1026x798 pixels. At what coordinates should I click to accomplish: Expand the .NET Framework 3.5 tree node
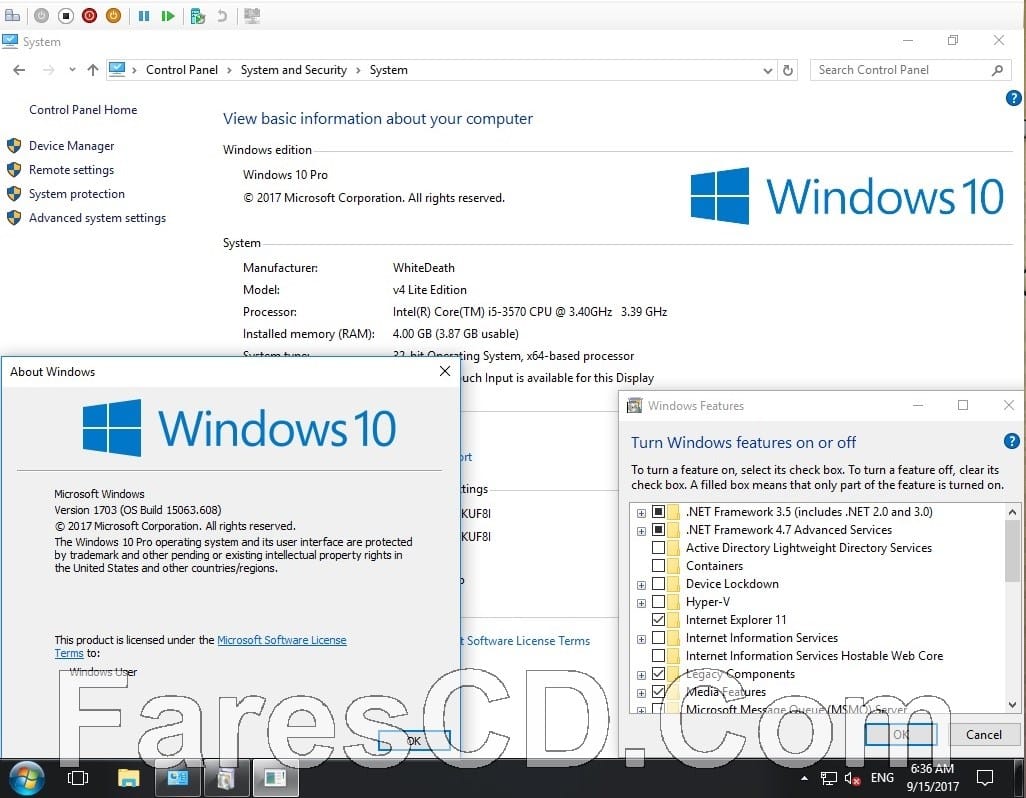[641, 513]
